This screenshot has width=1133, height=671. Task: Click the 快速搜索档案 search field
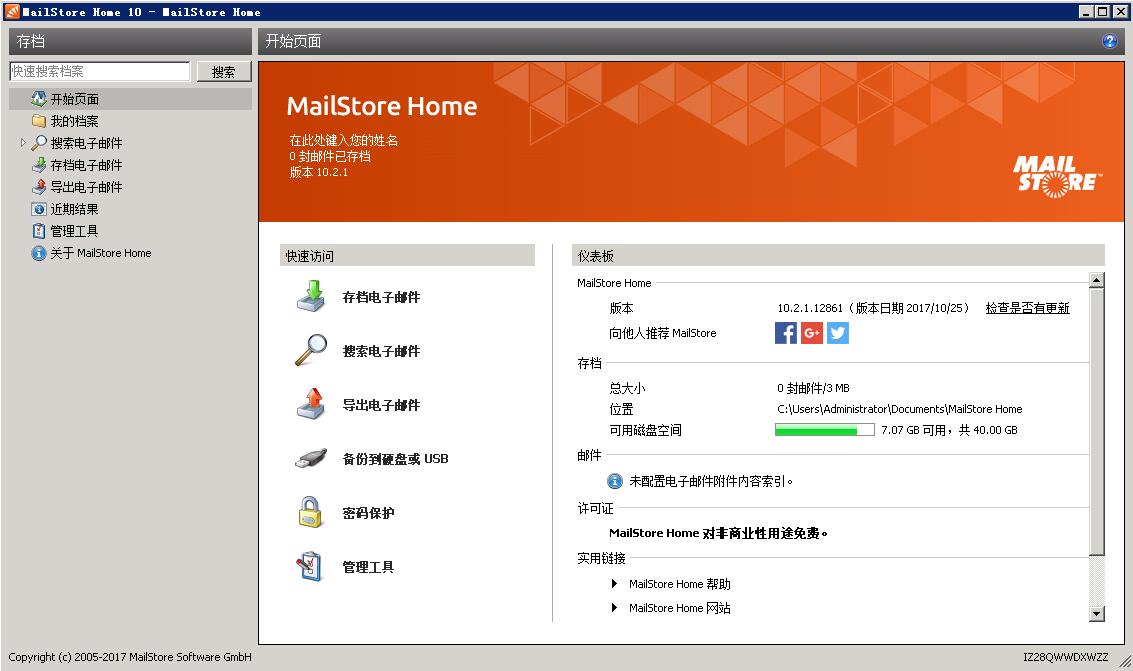point(100,70)
